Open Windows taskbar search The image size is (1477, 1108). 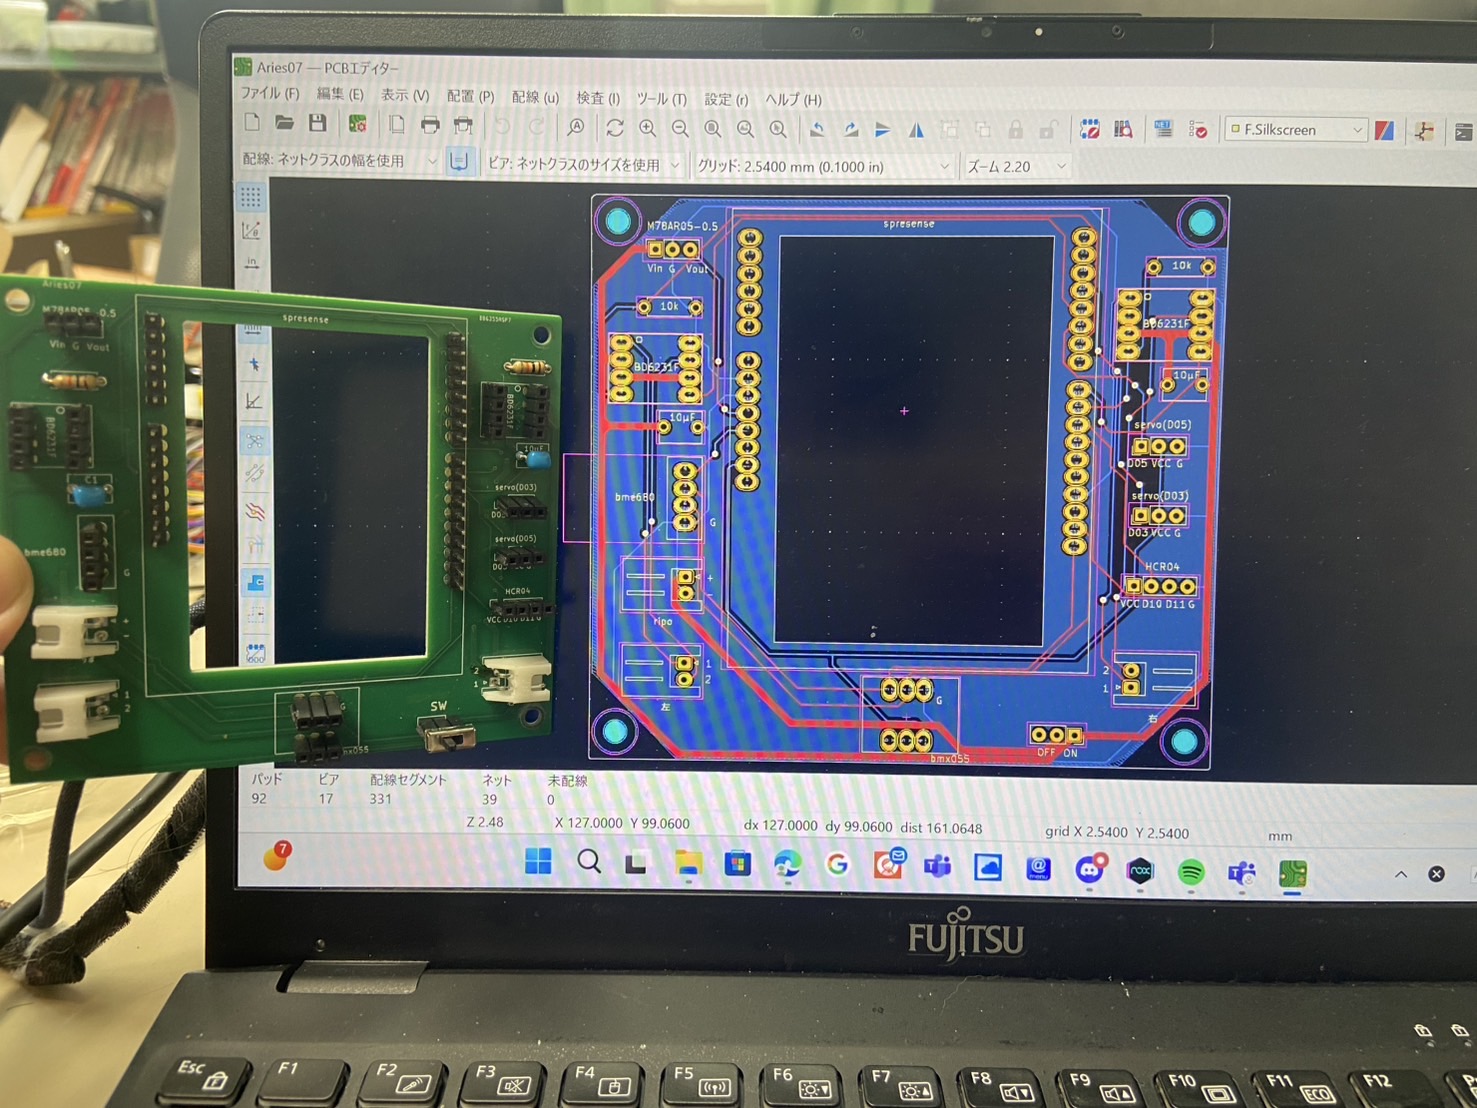click(x=589, y=862)
